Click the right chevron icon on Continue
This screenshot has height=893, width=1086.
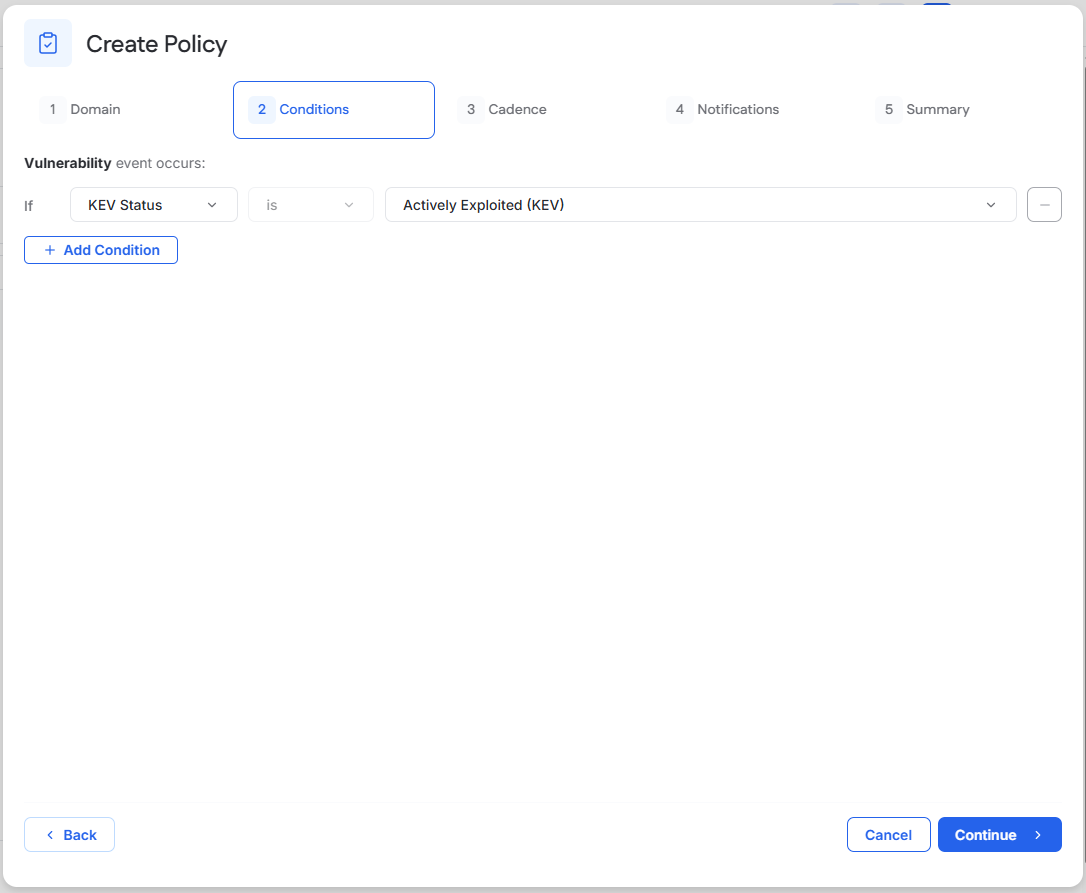pos(1038,835)
